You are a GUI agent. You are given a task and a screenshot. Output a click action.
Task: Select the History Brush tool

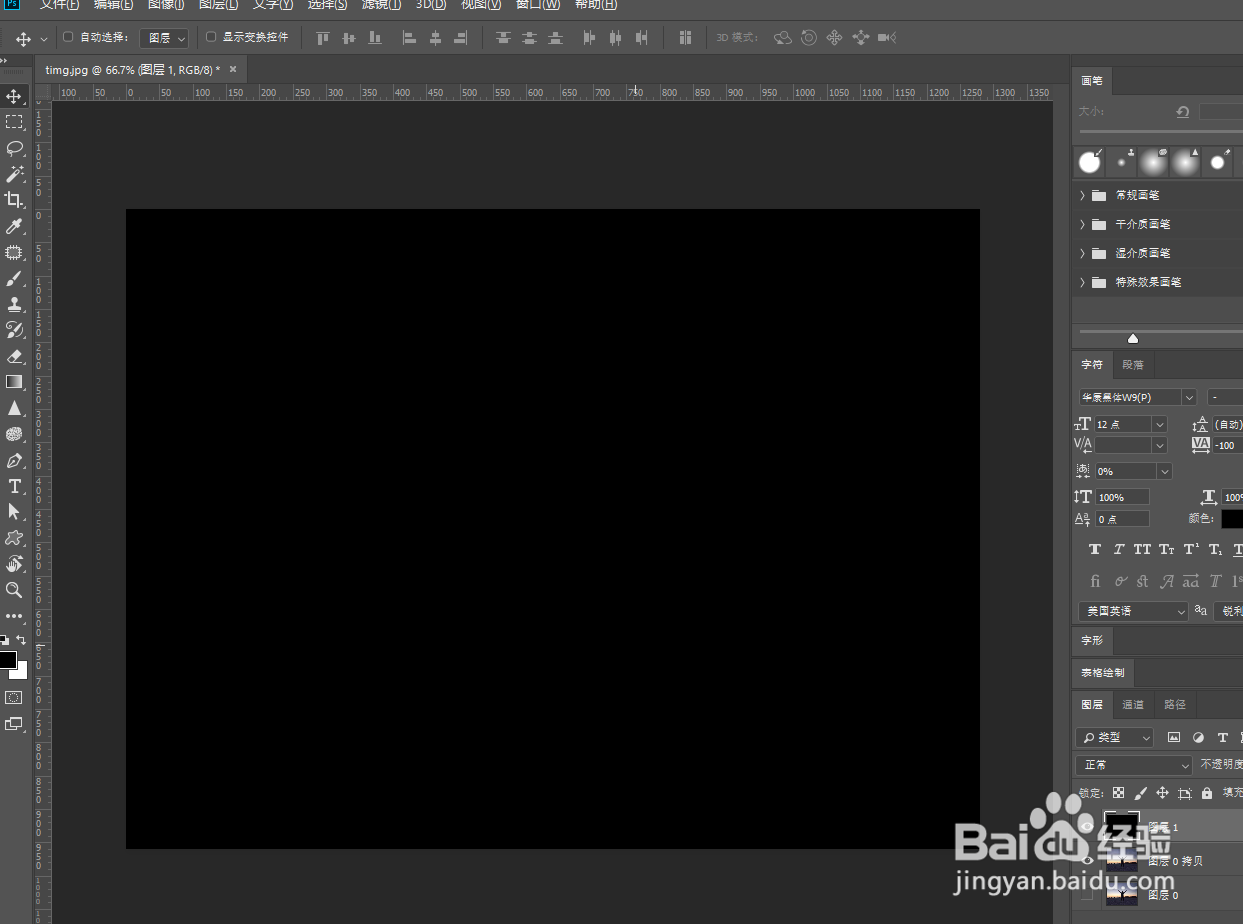point(14,330)
